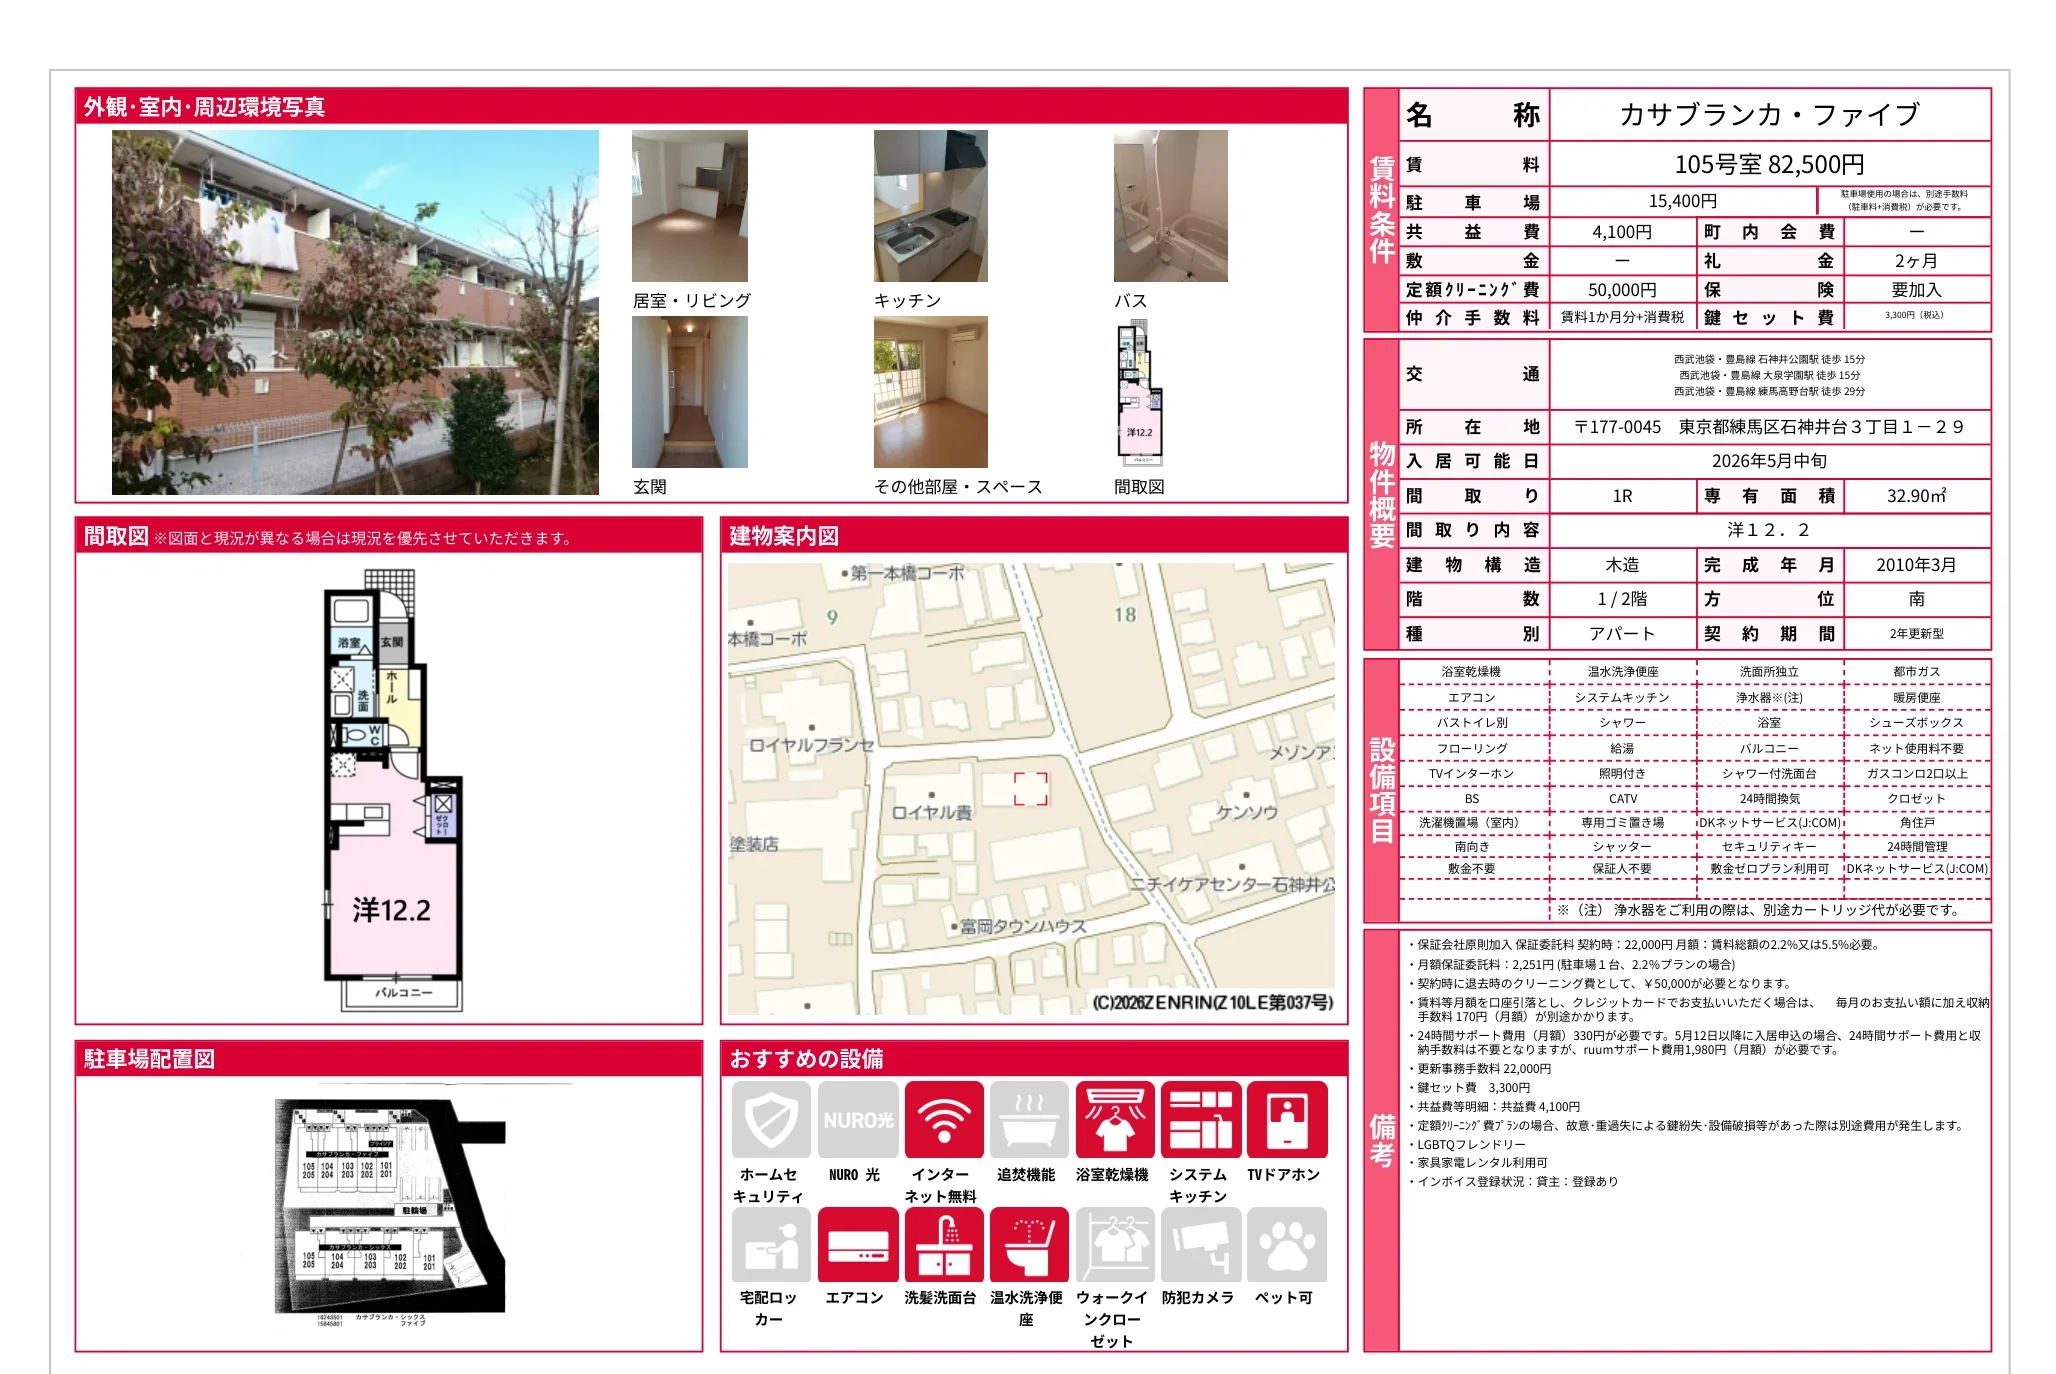Click the 宅配ロッカー icon
Viewport: 2056px width, 1374px height.
tap(770, 1245)
